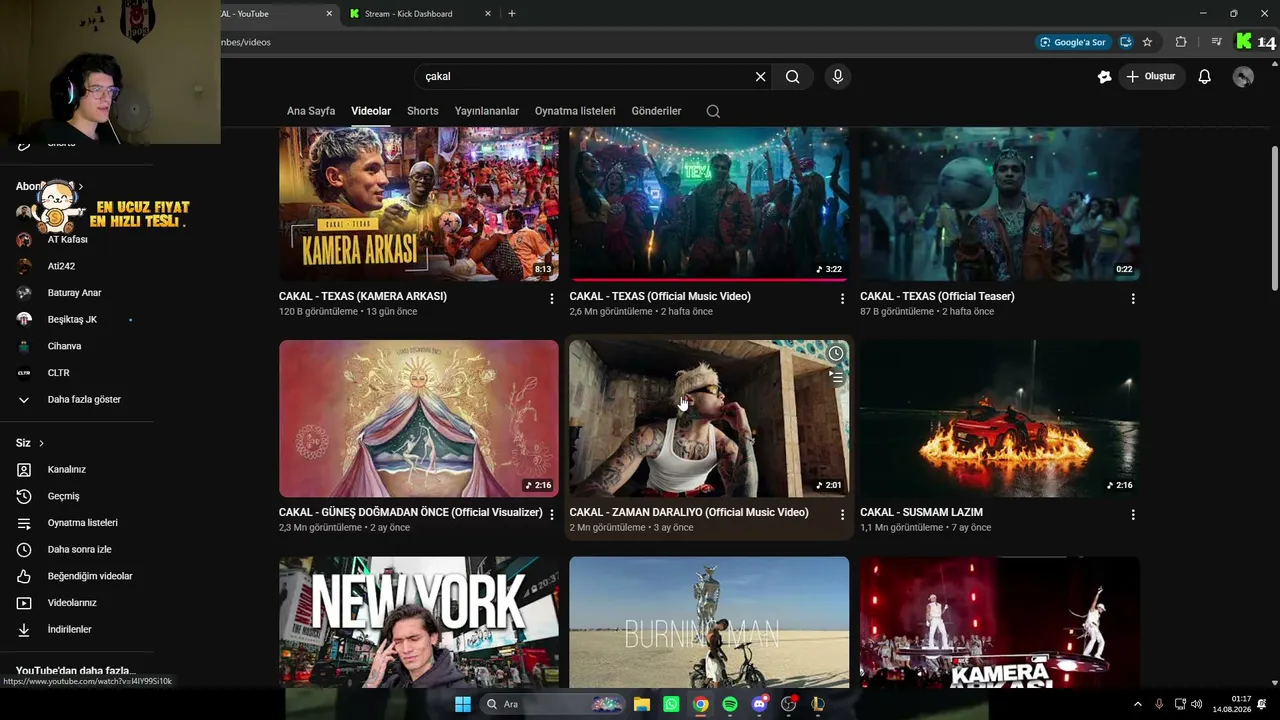Click the magnifier search button beside çakal
The image size is (1280, 720).
point(793,77)
